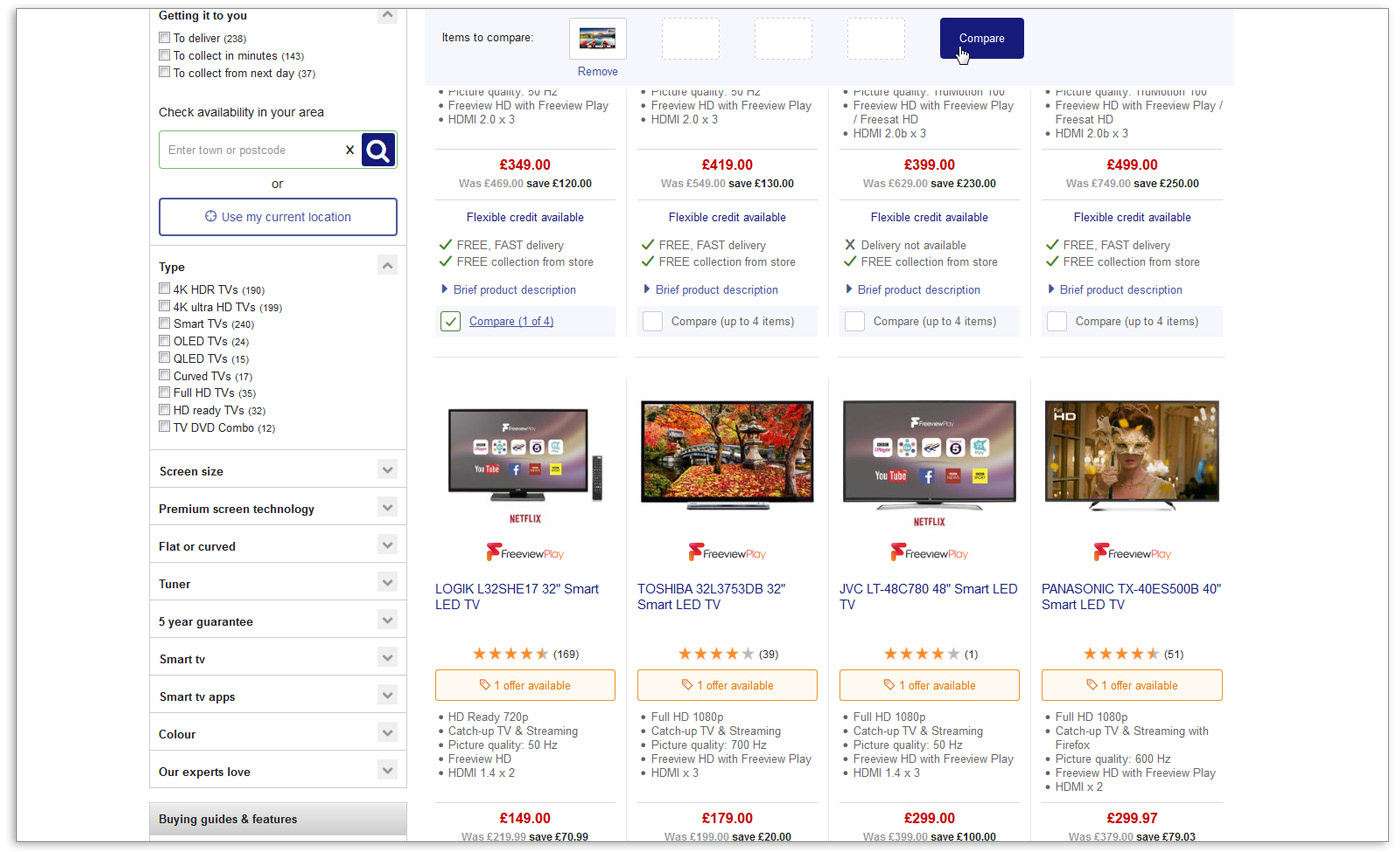Image resolution: width=1400 pixels, height=852 pixels.
Task: Click the Netflix logo under the LOGIK TV
Action: (x=525, y=520)
